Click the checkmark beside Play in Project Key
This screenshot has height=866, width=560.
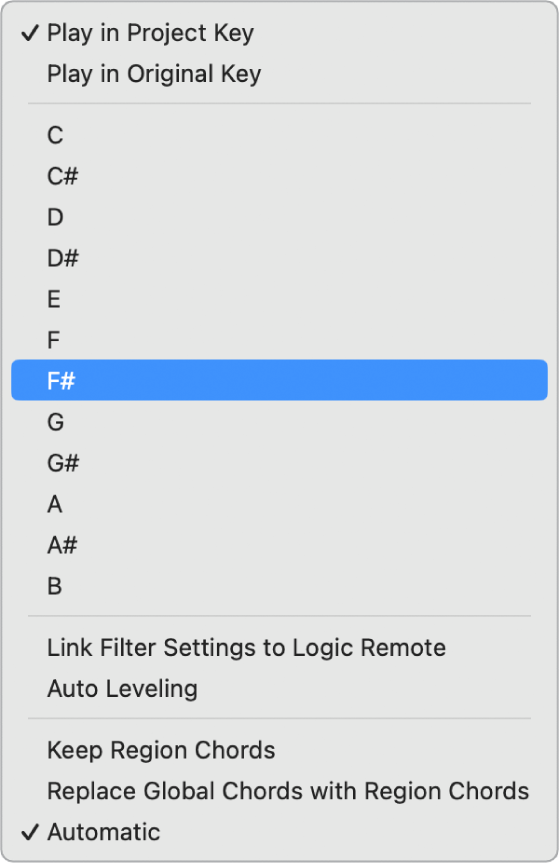click(30, 33)
